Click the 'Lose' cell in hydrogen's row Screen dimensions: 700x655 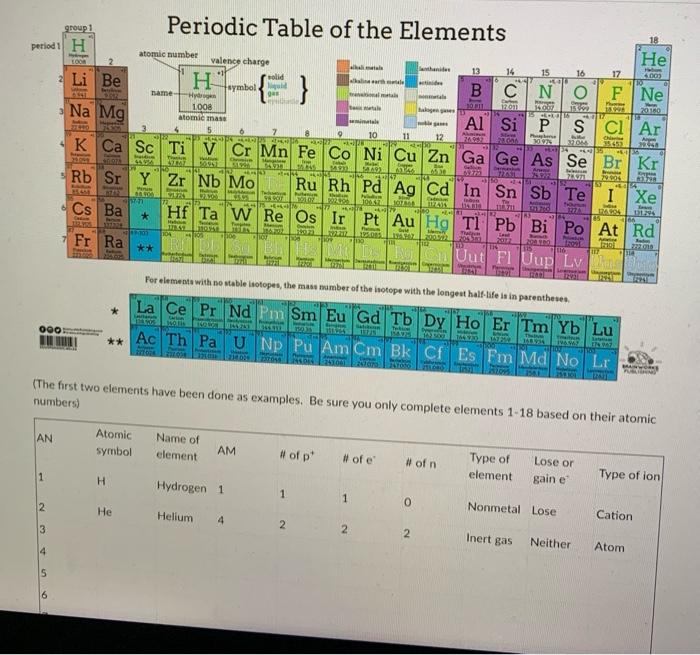click(543, 510)
